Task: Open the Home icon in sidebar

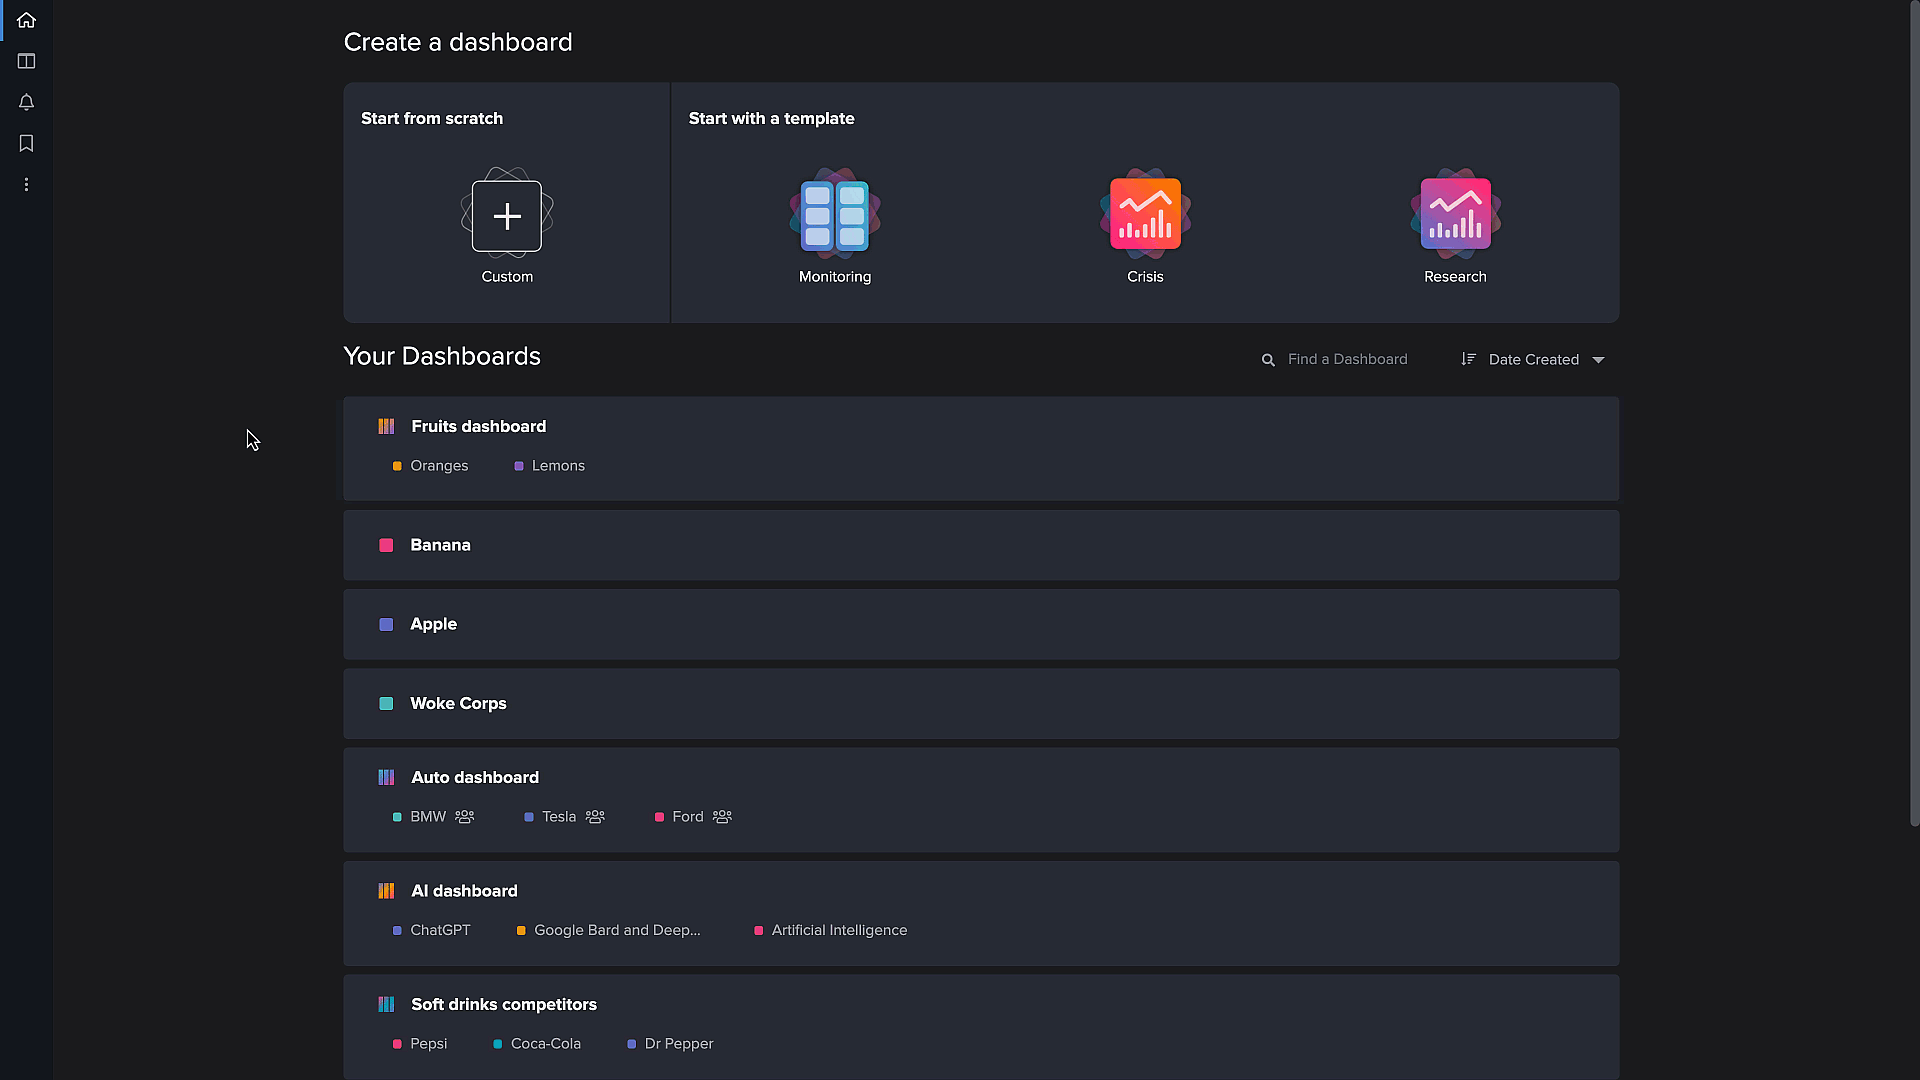Action: point(26,20)
